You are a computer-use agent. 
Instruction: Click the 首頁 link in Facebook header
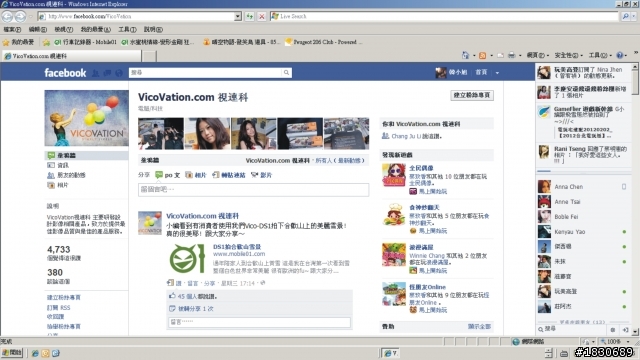[x=481, y=72]
